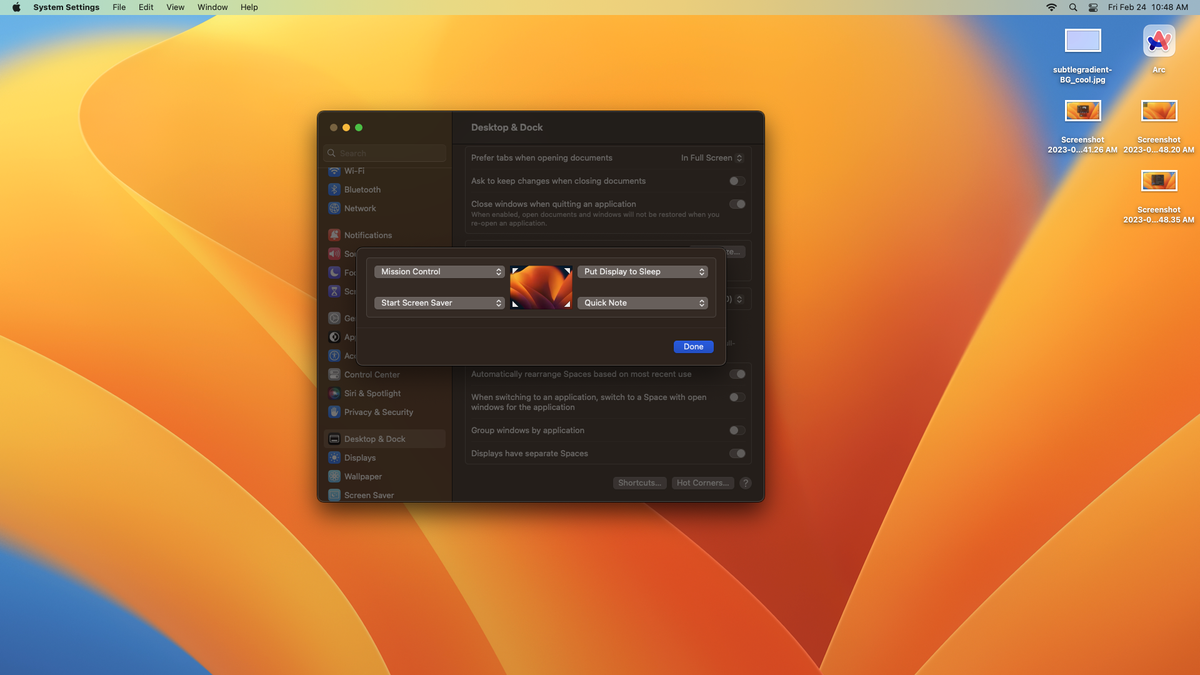Enable Group windows by application
This screenshot has height=675, width=1200.
pos(737,430)
